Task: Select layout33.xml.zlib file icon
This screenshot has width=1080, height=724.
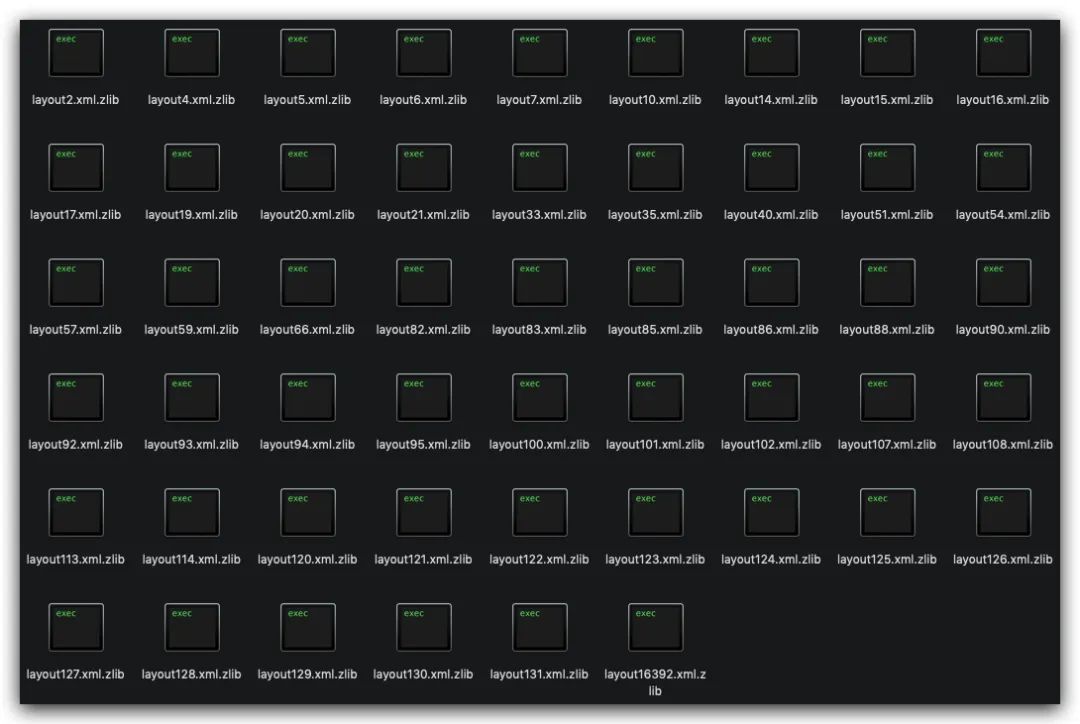Action: pos(540,168)
